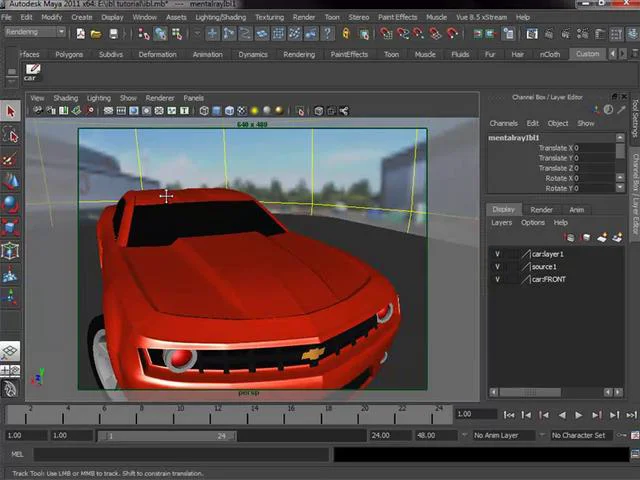
Task: Toggle visibility of carslayer1
Action: pos(497,254)
